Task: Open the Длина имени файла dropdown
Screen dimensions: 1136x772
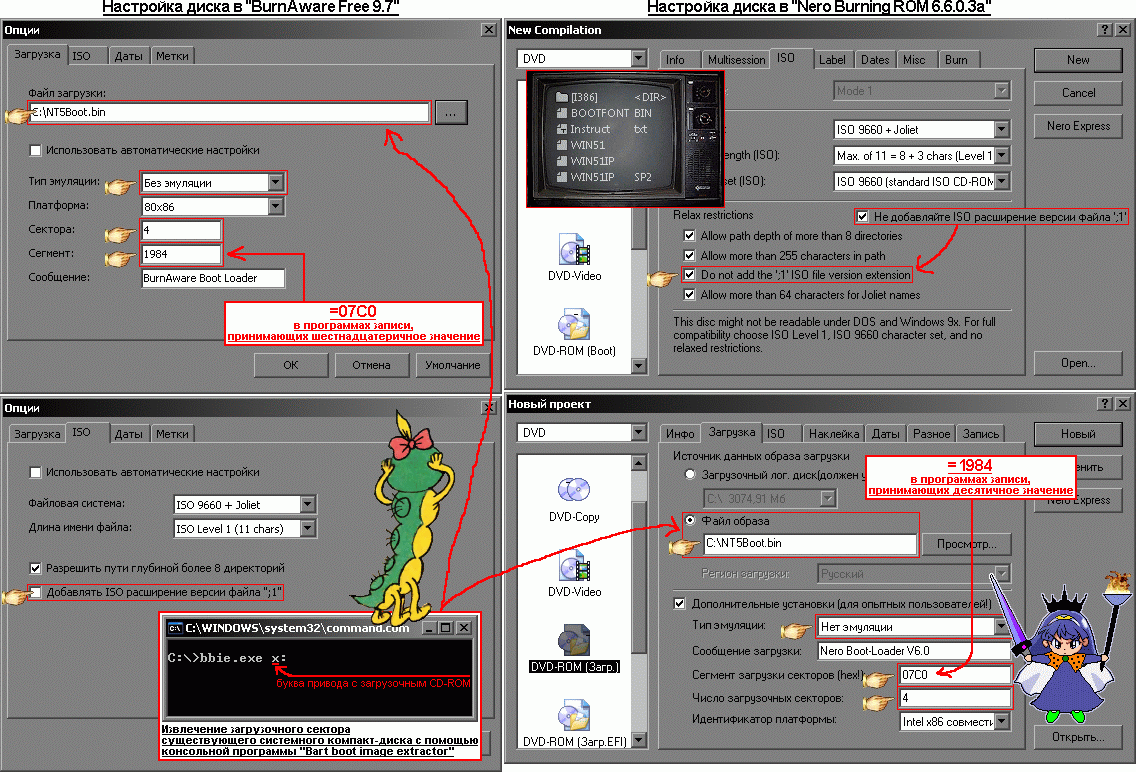Action: point(308,529)
